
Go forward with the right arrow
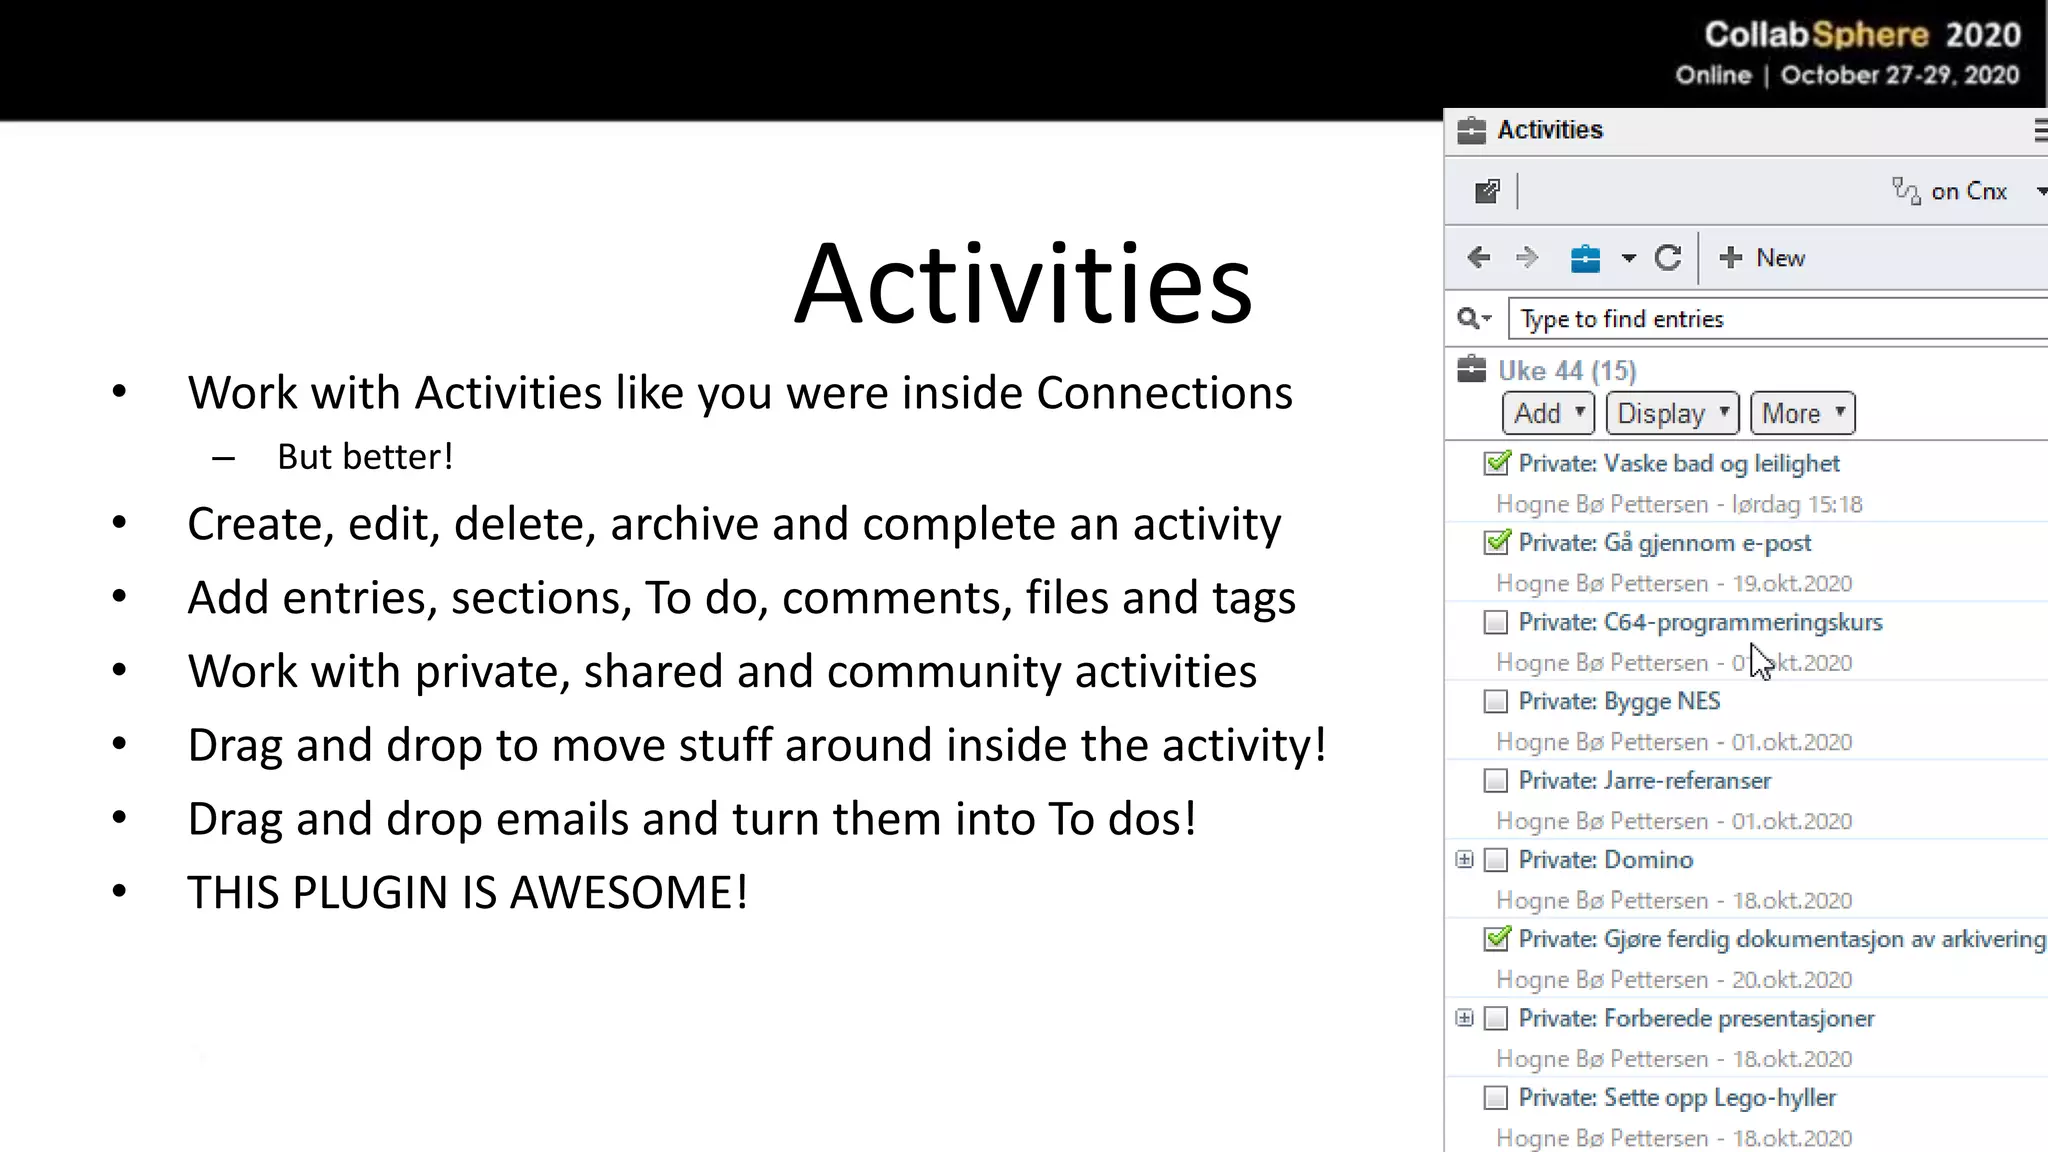[x=1527, y=258]
